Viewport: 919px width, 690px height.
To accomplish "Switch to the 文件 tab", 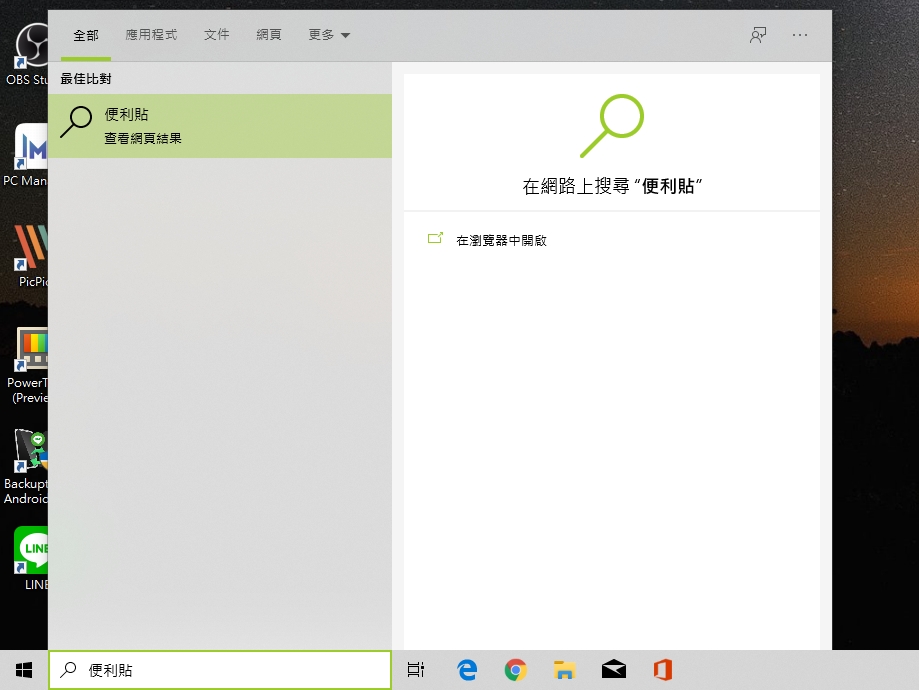I will click(217, 35).
